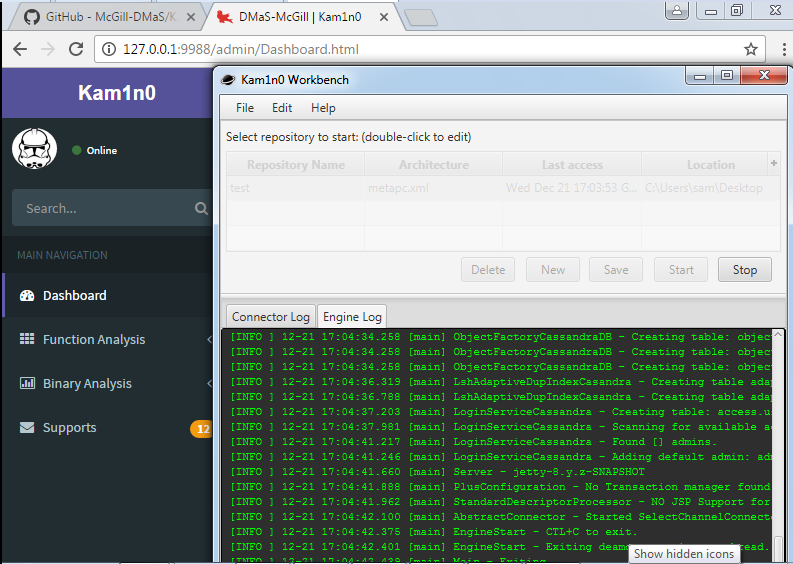Sort by Last access column header
This screenshot has height=564, width=793.
572,165
